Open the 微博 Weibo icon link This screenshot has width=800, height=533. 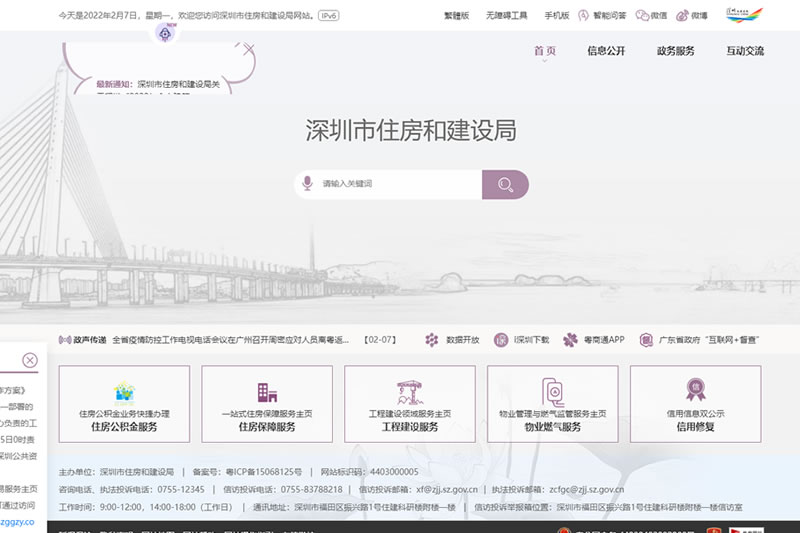coord(691,16)
